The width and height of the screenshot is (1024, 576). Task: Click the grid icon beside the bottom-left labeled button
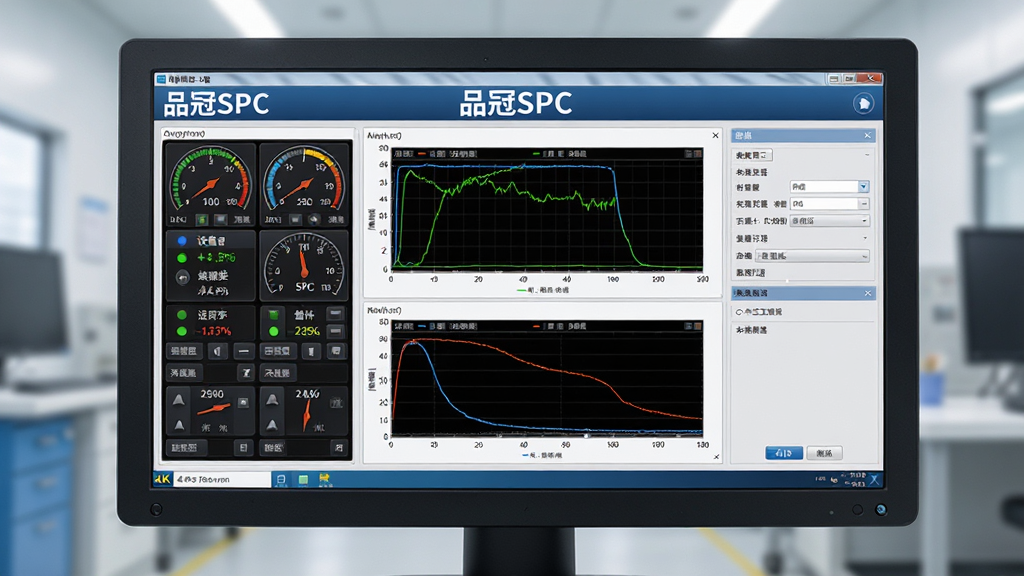(244, 448)
